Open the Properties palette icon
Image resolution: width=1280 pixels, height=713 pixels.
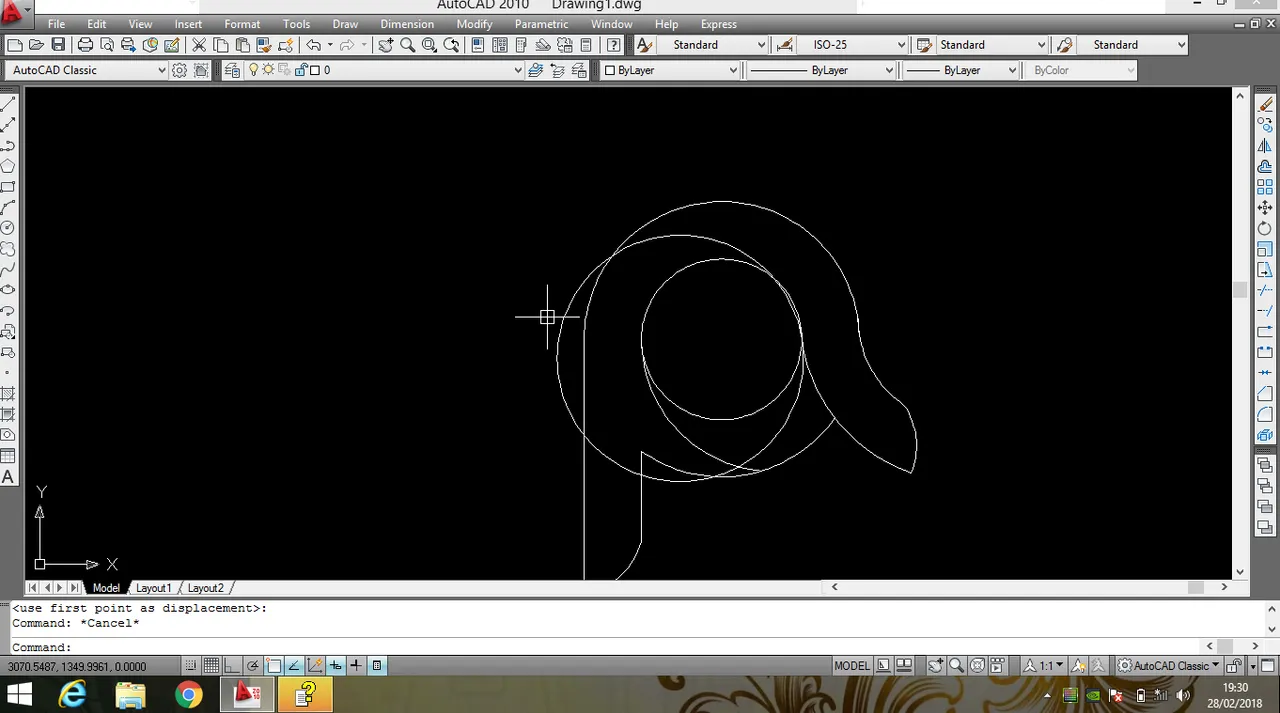tap(478, 45)
